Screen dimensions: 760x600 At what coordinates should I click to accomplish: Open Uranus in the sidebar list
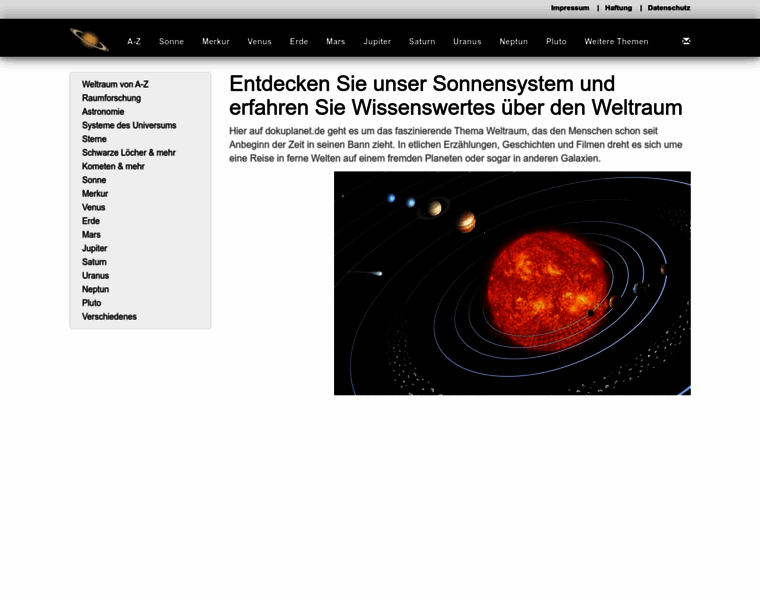(x=95, y=275)
